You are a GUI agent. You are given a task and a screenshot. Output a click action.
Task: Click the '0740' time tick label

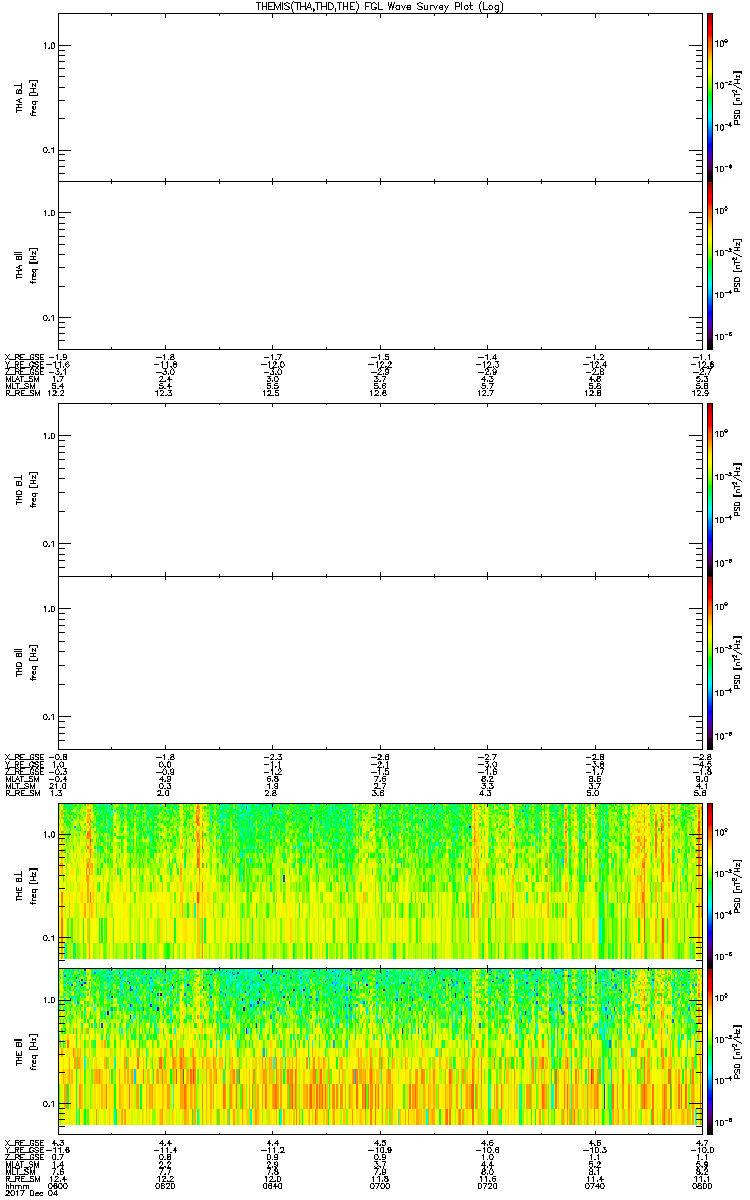(x=593, y=1185)
